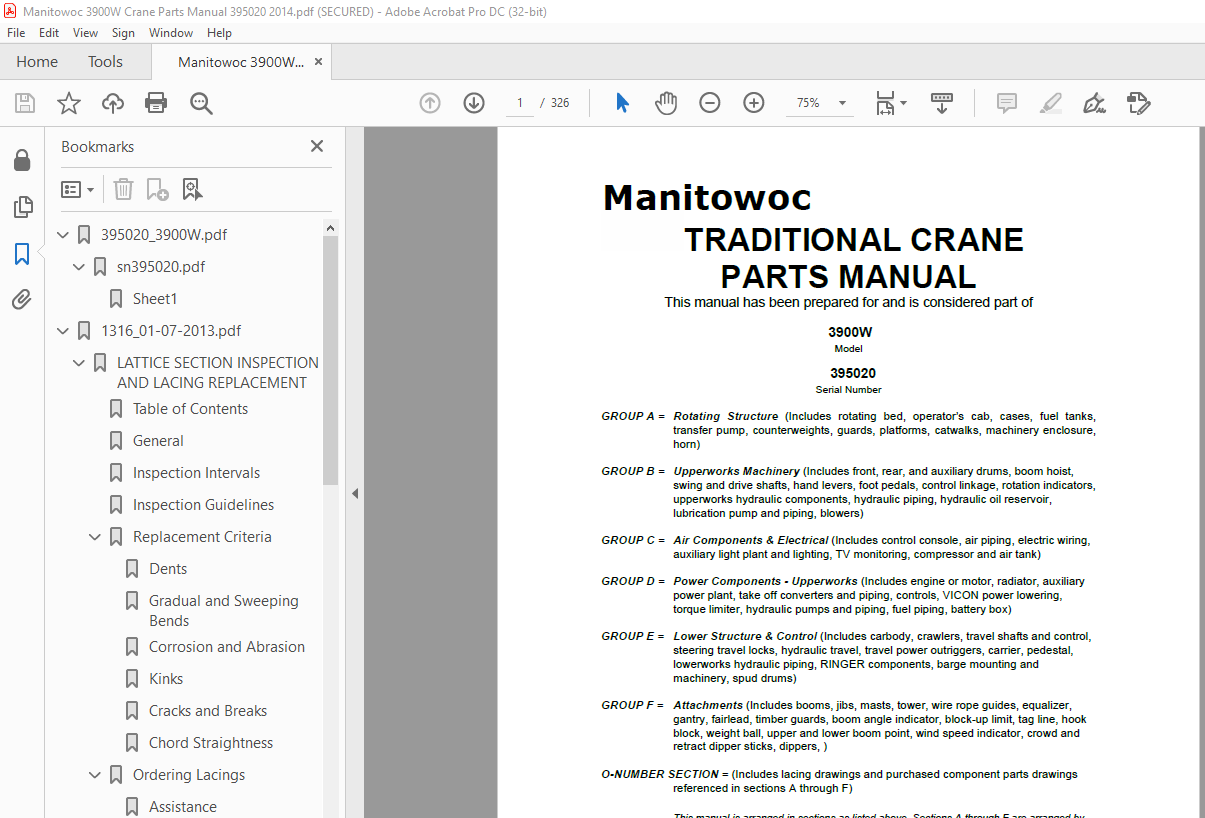This screenshot has height=818, width=1205.
Task: Collapse Ordering Lacings bookmark
Action: click(x=96, y=775)
